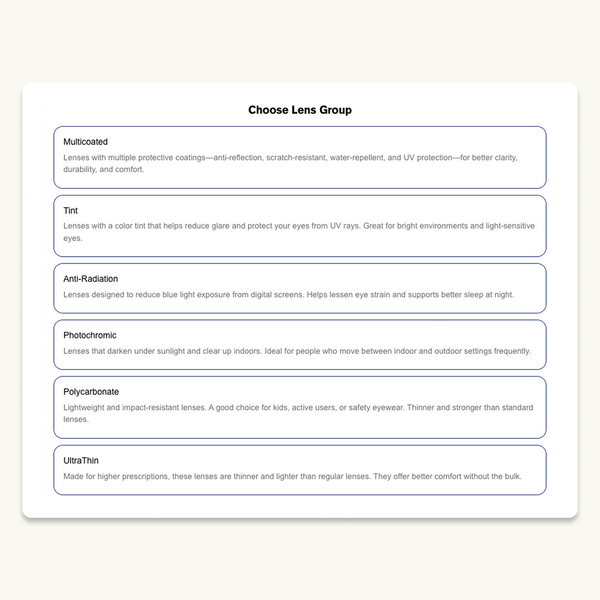Click the beige backdrop outside the dialog
This screenshot has width=600, height=600.
[x=300, y=560]
